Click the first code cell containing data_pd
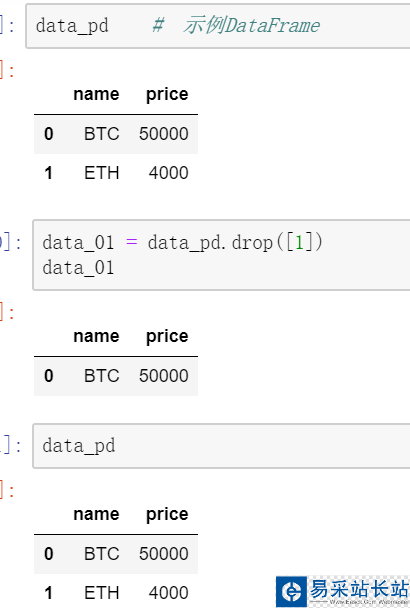Image resolution: width=410 pixels, height=608 pixels. 218,26
